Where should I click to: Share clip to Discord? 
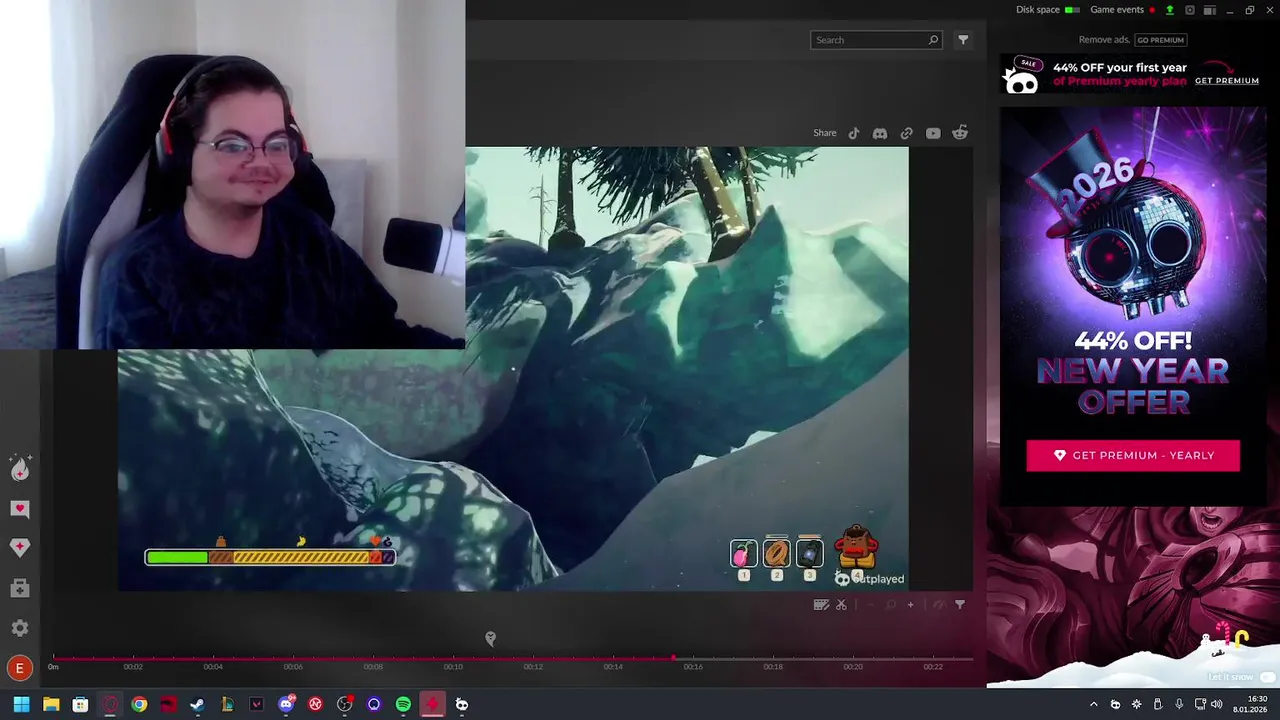coord(880,133)
